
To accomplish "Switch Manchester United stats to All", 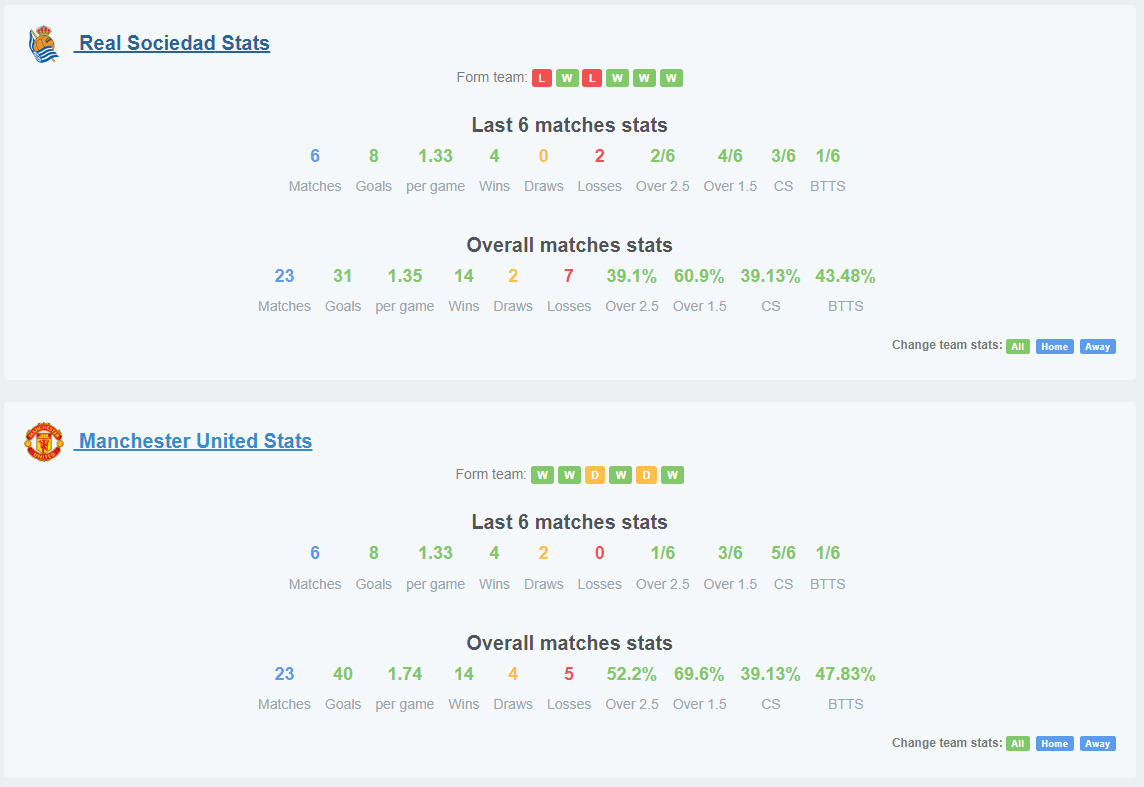I will [1018, 744].
